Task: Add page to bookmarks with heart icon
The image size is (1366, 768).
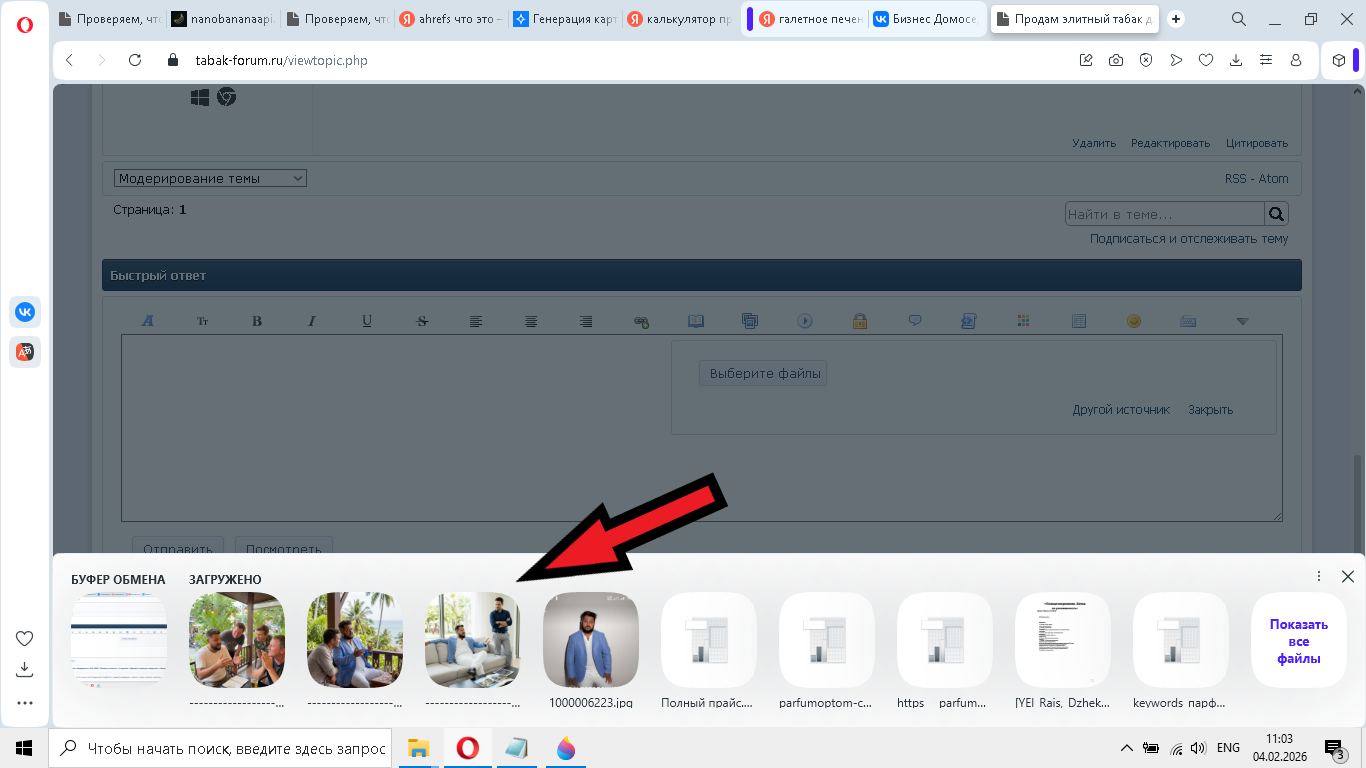Action: point(1206,60)
